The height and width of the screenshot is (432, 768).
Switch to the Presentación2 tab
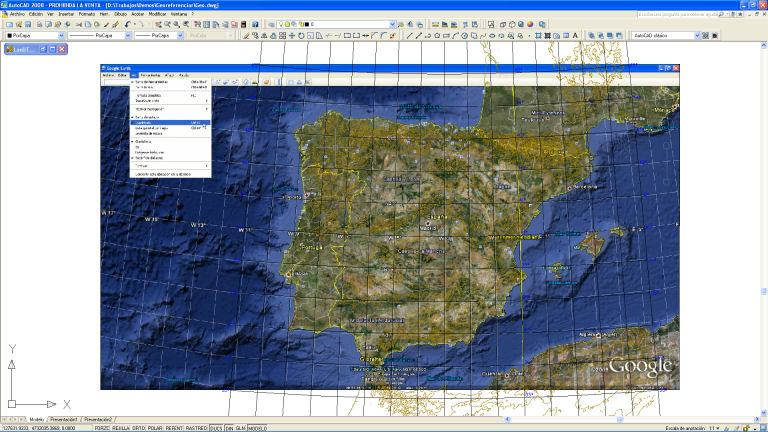coord(98,420)
